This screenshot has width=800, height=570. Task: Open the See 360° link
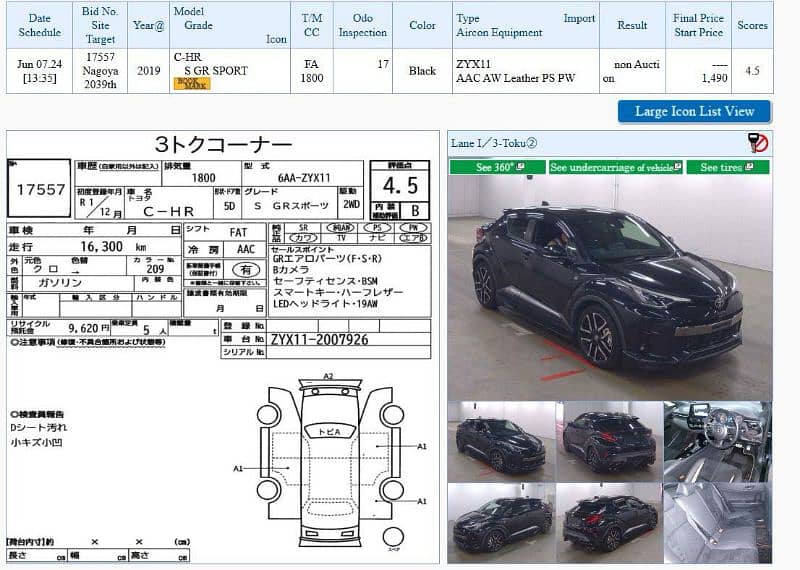[x=497, y=167]
